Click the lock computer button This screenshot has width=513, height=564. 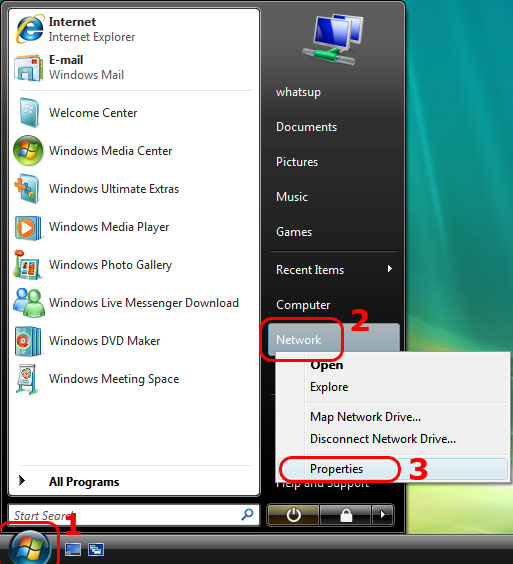click(346, 515)
